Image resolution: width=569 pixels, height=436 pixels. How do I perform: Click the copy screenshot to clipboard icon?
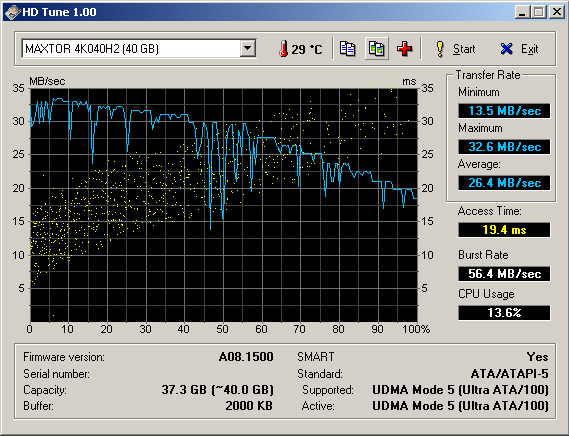click(376, 48)
